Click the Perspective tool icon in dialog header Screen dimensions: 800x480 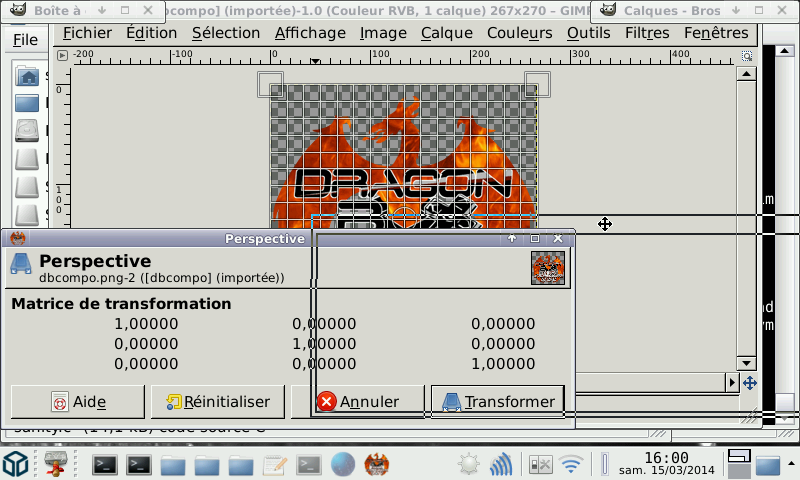click(x=21, y=264)
